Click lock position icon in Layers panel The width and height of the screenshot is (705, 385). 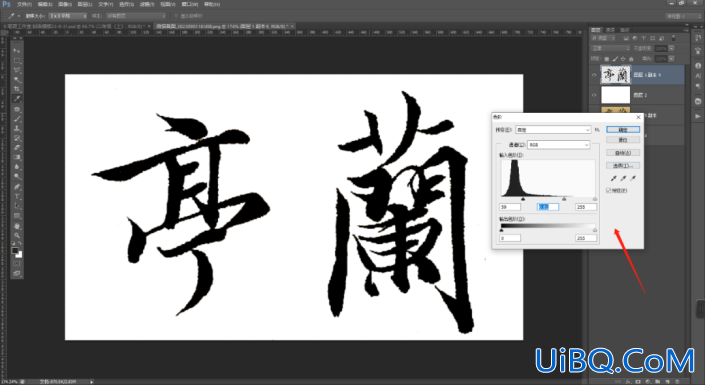(623, 59)
